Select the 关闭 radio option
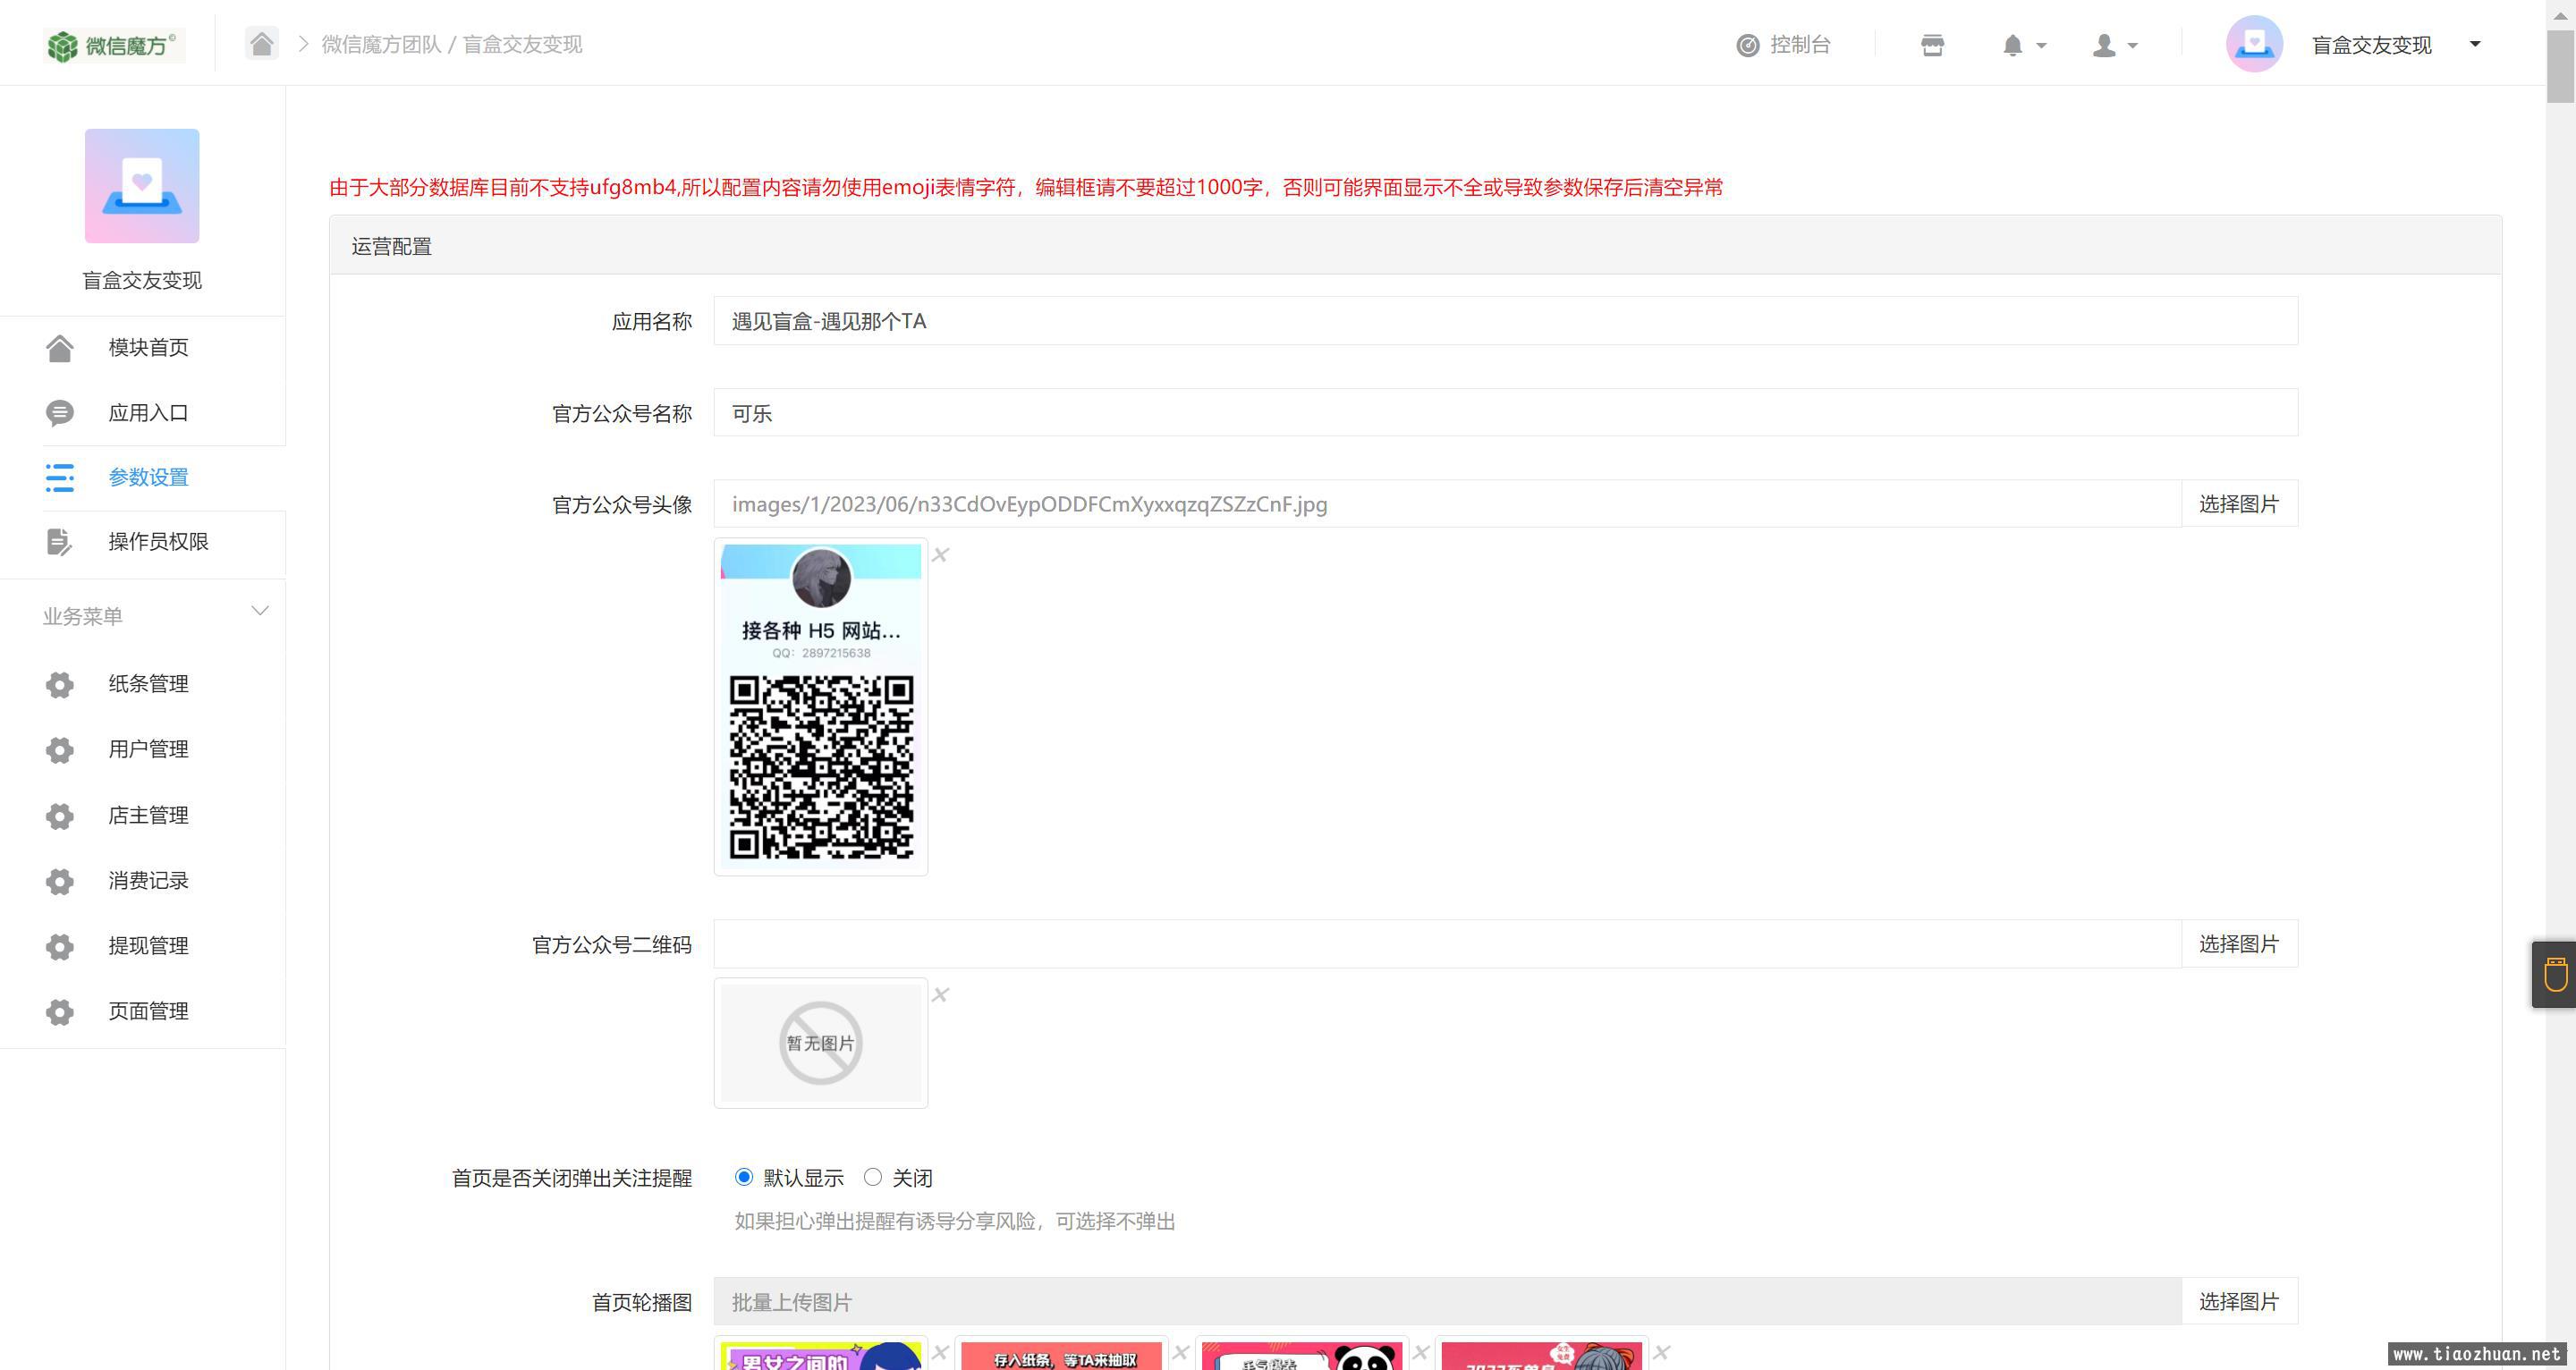 click(x=873, y=1177)
